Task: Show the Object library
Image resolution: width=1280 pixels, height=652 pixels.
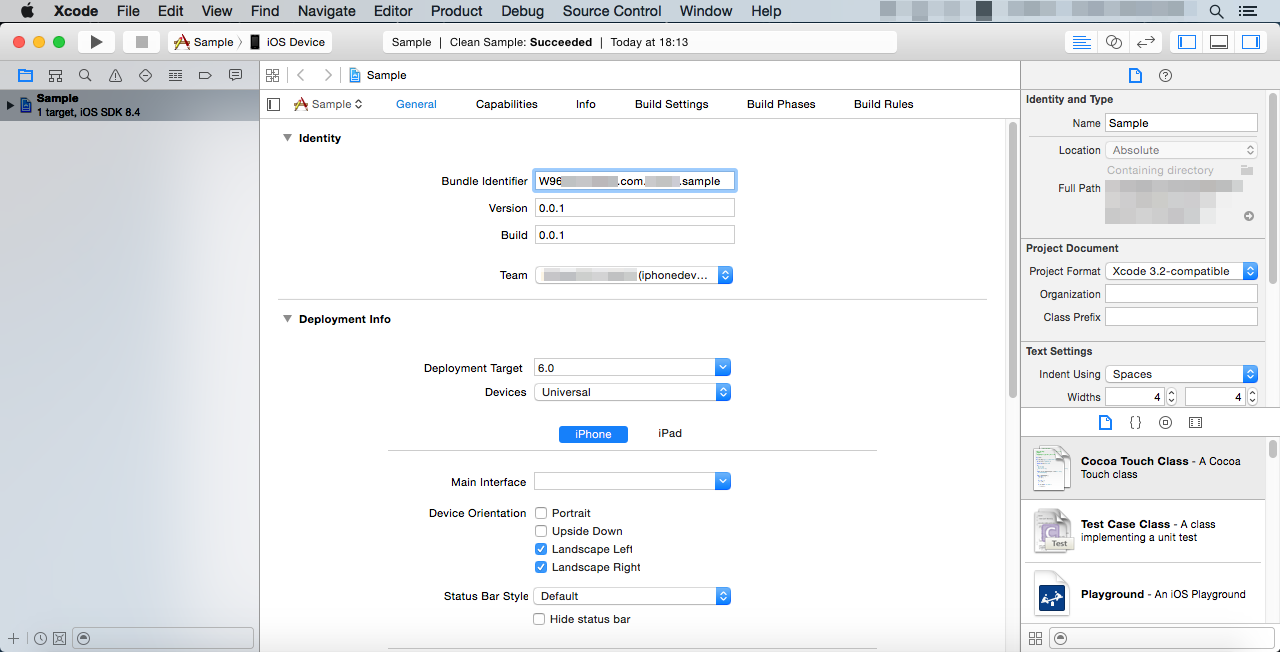Action: [x=1165, y=423]
